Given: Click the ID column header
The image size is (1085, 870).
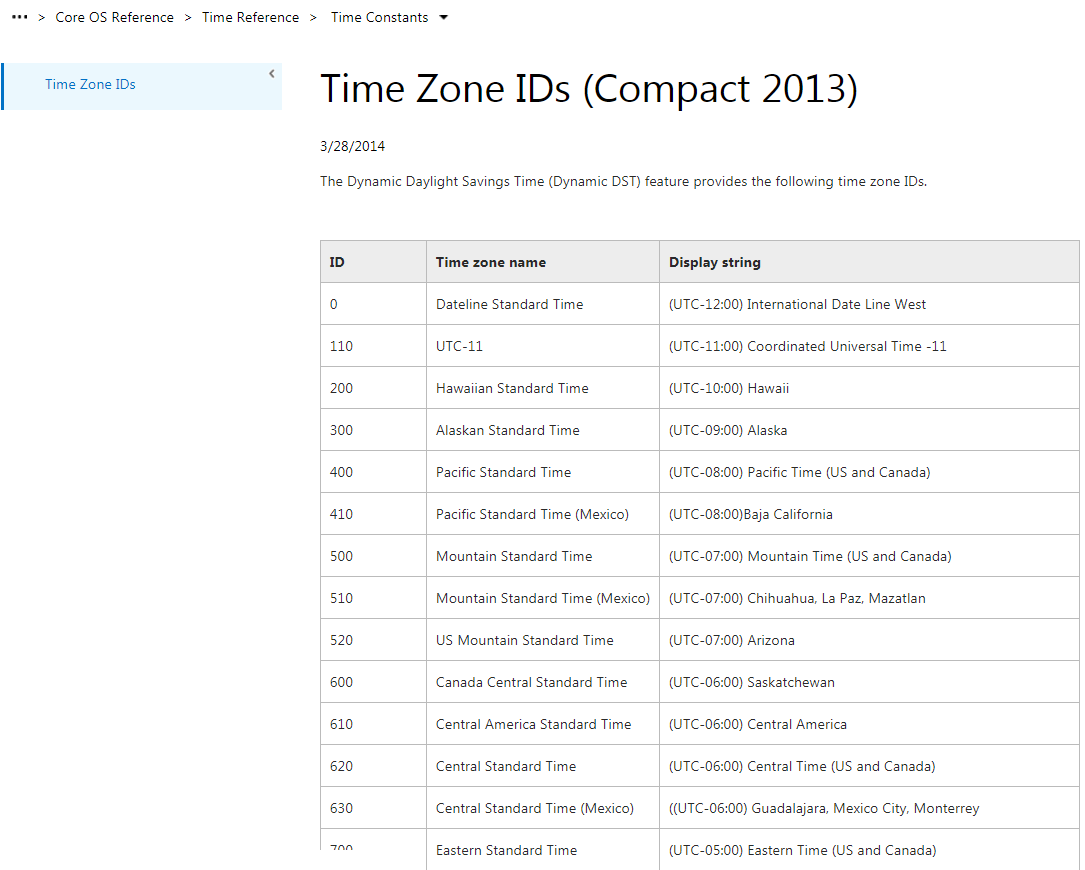Looking at the screenshot, I should (x=338, y=262).
